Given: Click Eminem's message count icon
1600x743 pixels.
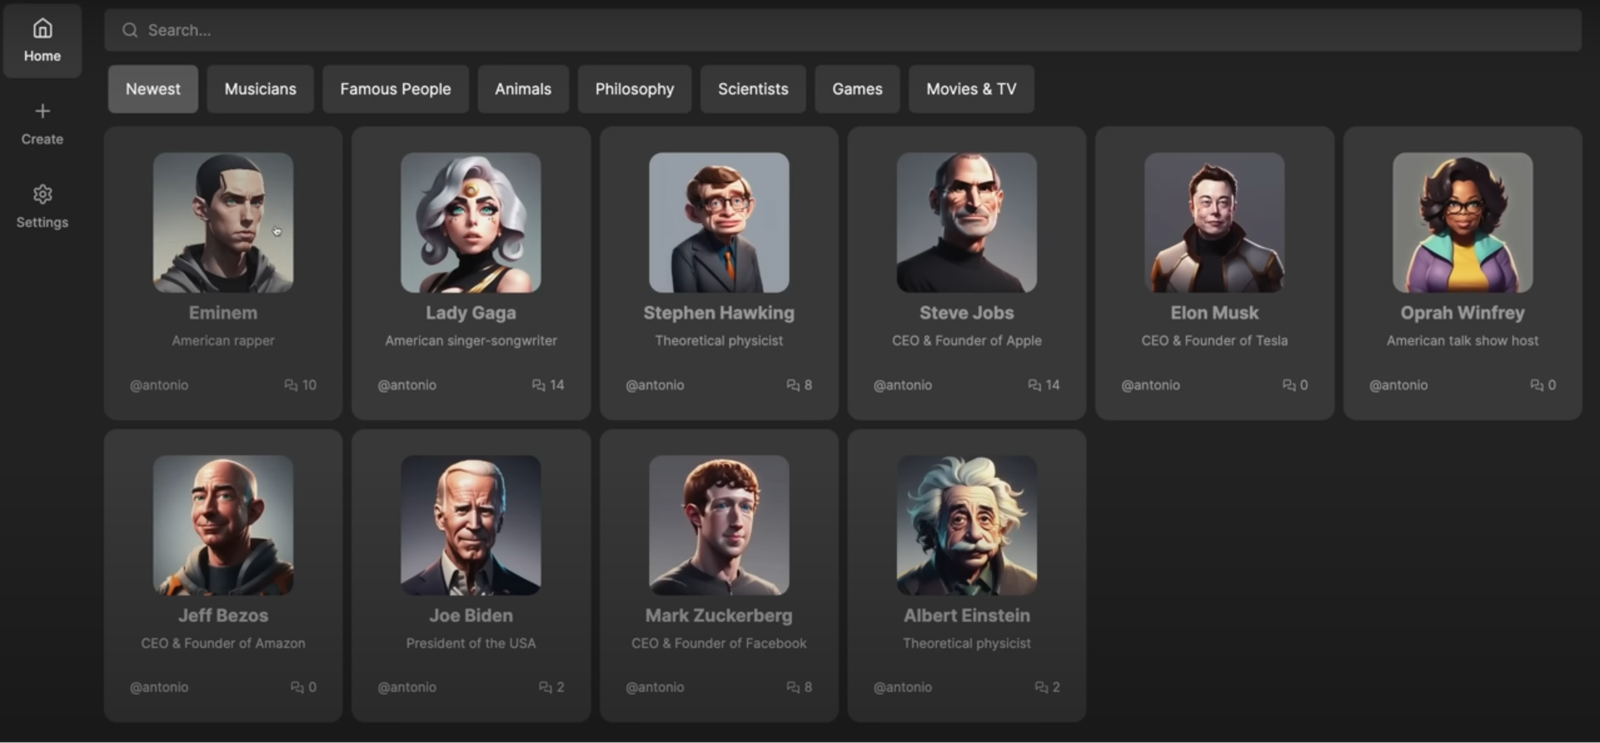Looking at the screenshot, I should coord(291,385).
